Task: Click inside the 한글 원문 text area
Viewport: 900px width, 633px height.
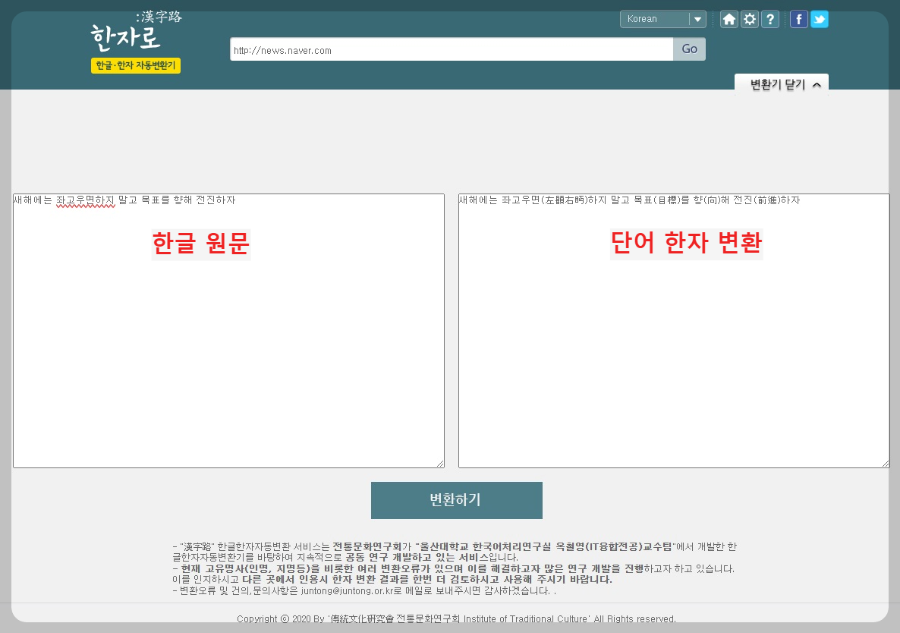Action: coord(227,330)
